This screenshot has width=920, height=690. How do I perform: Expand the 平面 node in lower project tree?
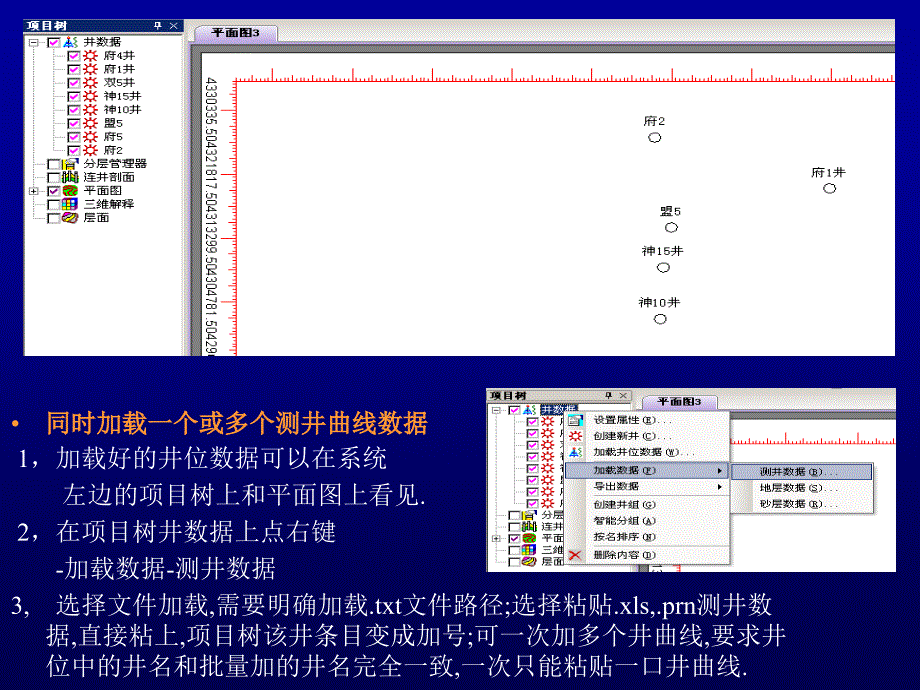click(x=496, y=538)
